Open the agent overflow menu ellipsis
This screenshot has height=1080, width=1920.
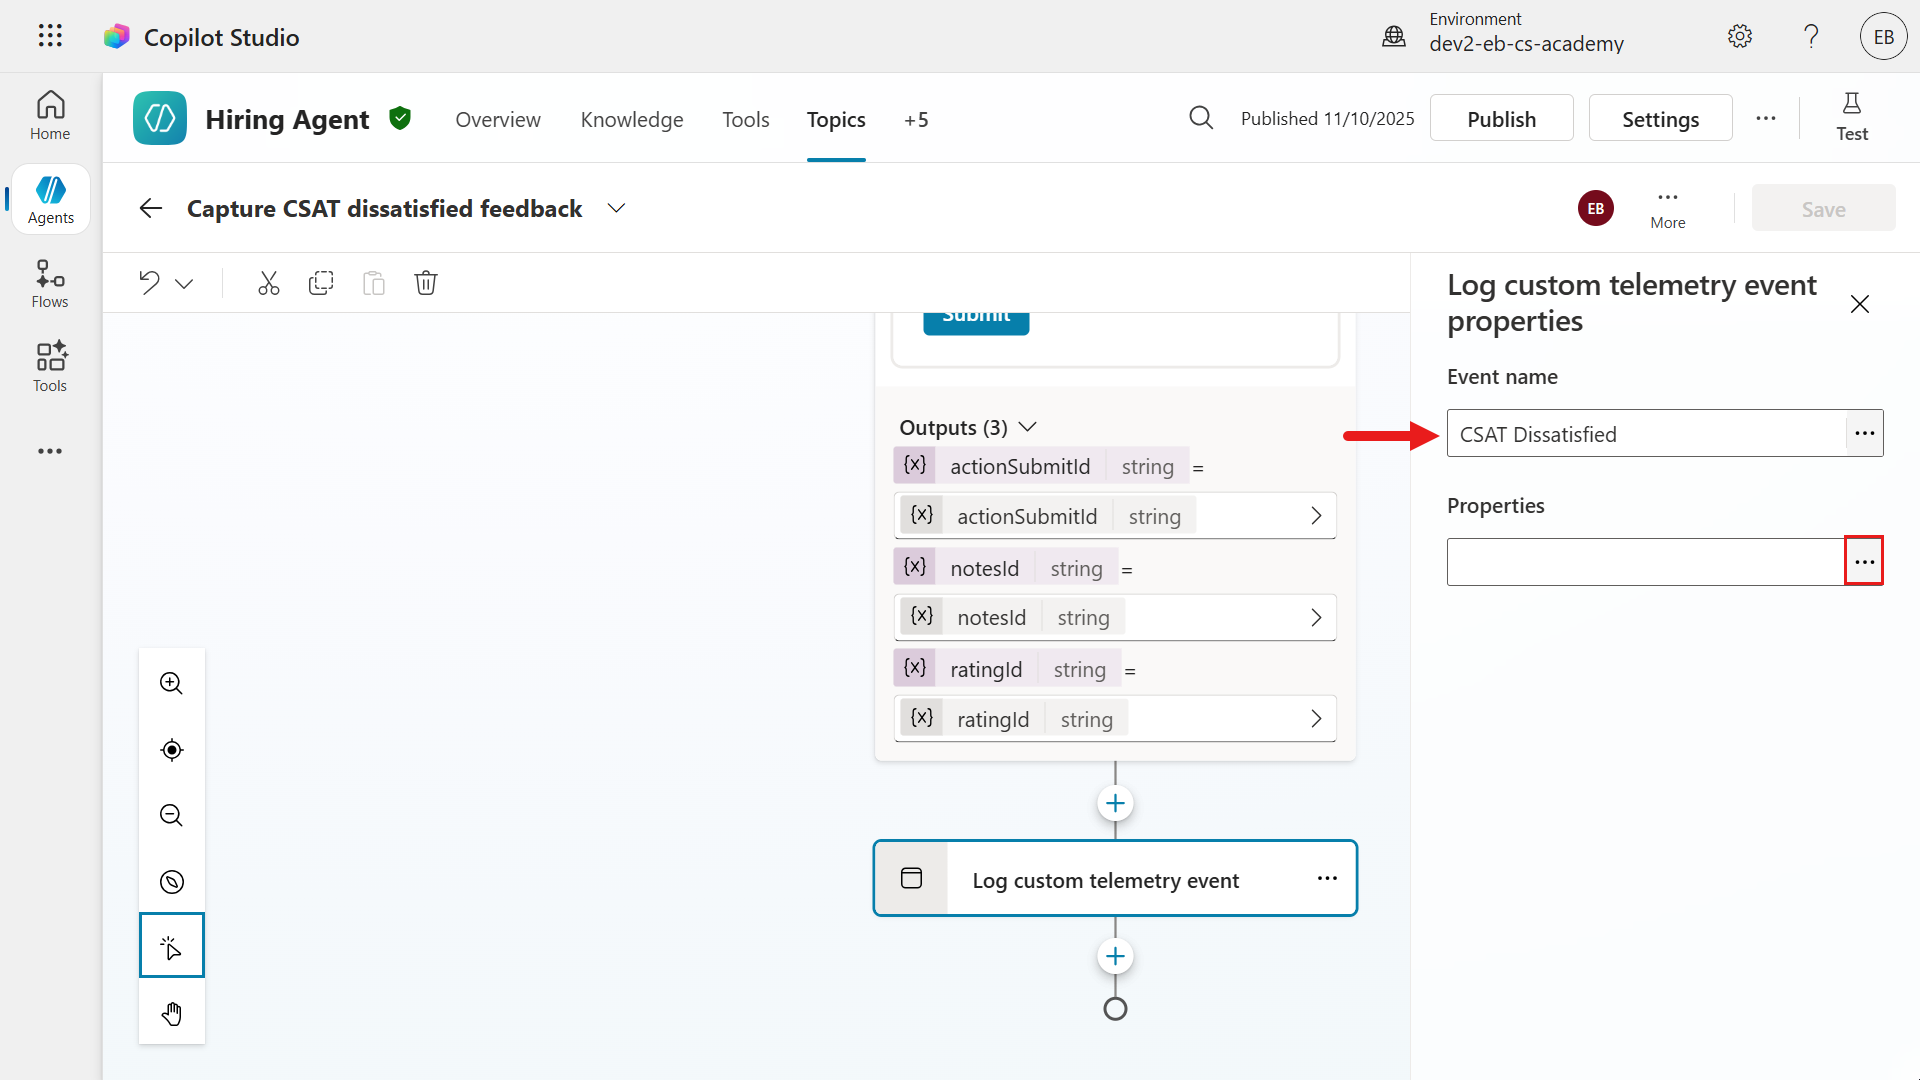1766,118
